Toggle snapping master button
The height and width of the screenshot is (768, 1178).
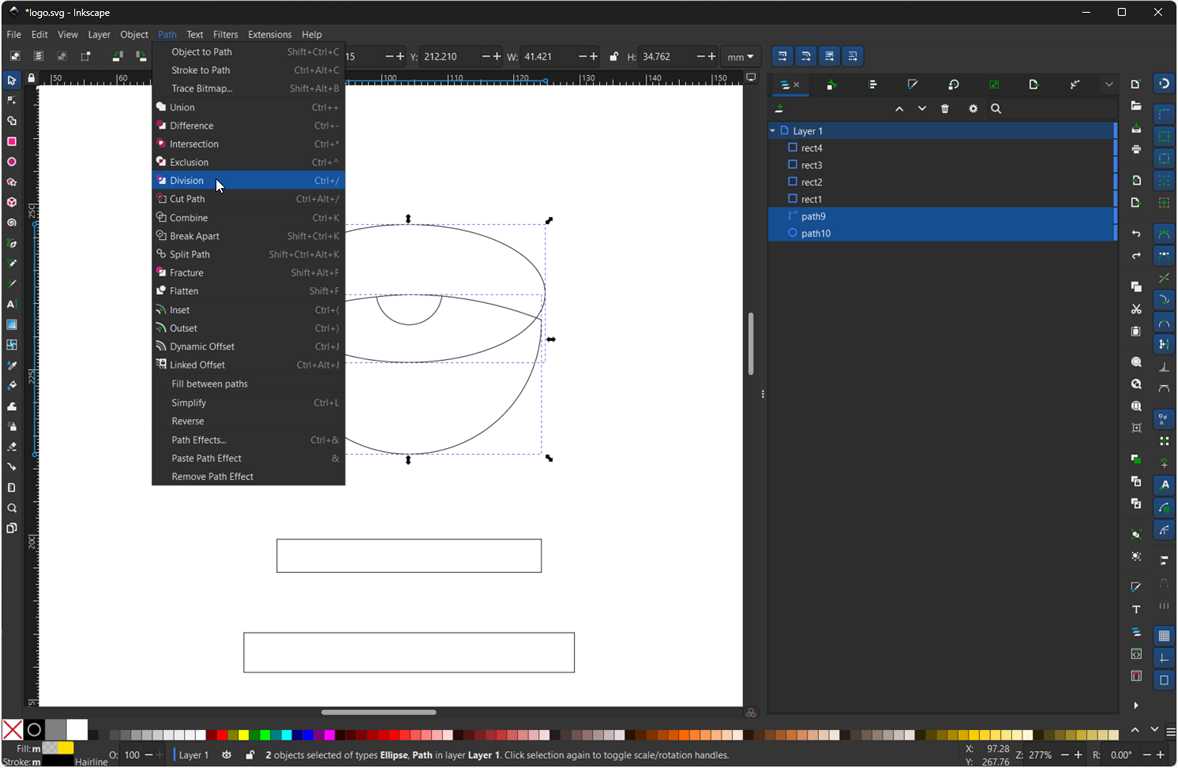pos(1164,83)
